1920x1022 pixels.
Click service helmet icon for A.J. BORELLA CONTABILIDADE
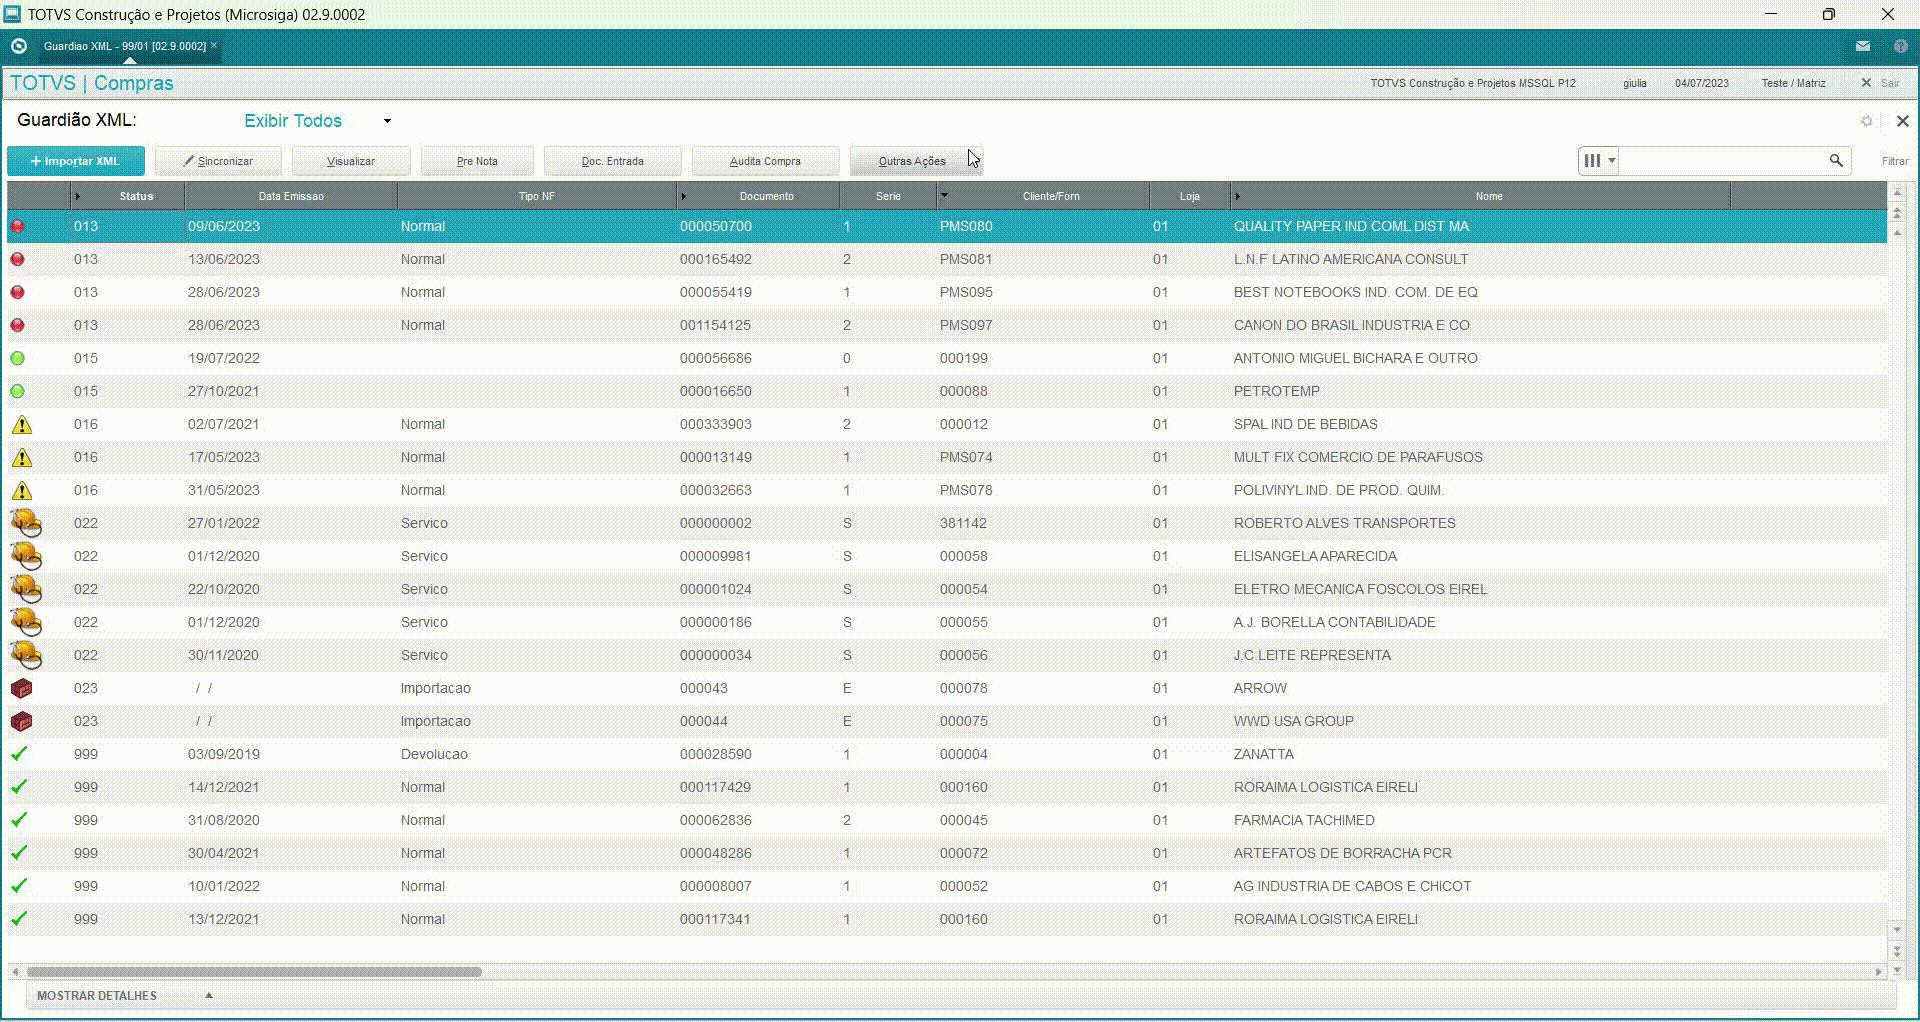(26, 622)
